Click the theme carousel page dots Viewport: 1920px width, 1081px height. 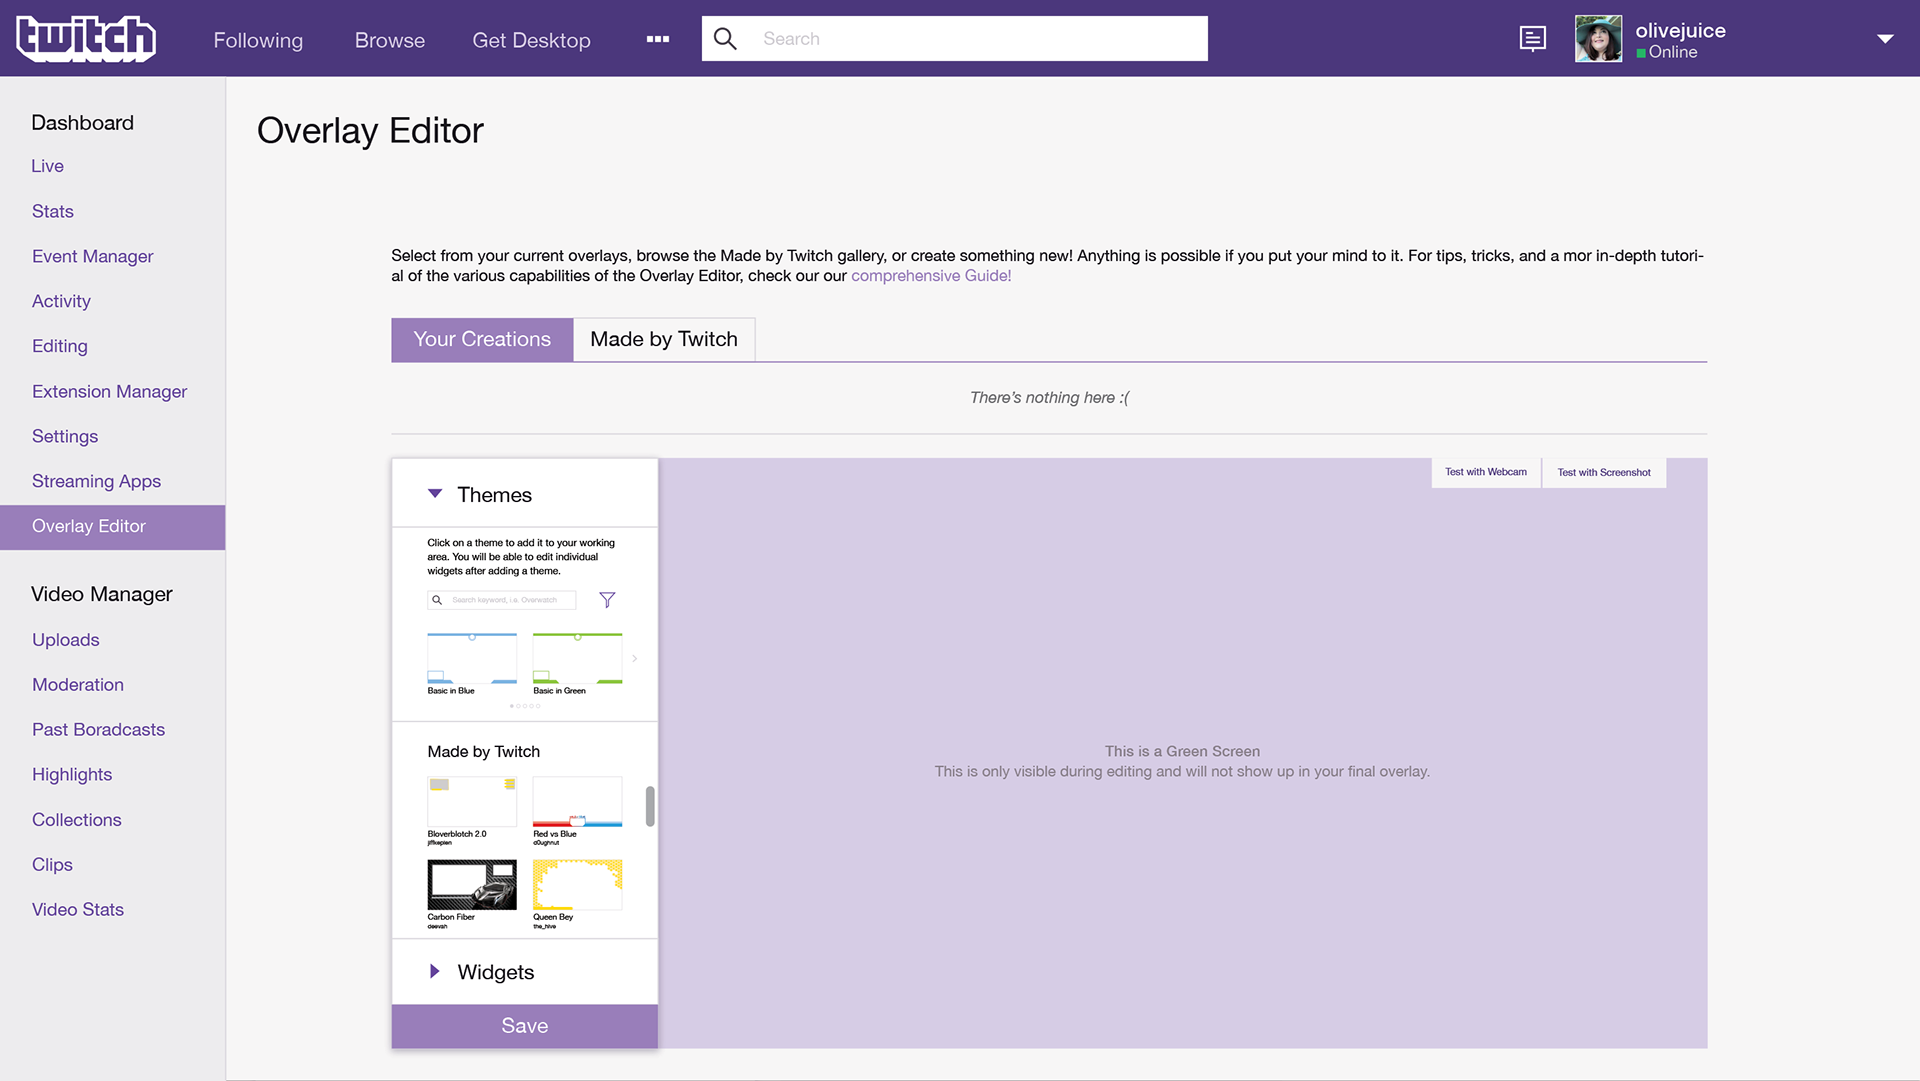[525, 706]
